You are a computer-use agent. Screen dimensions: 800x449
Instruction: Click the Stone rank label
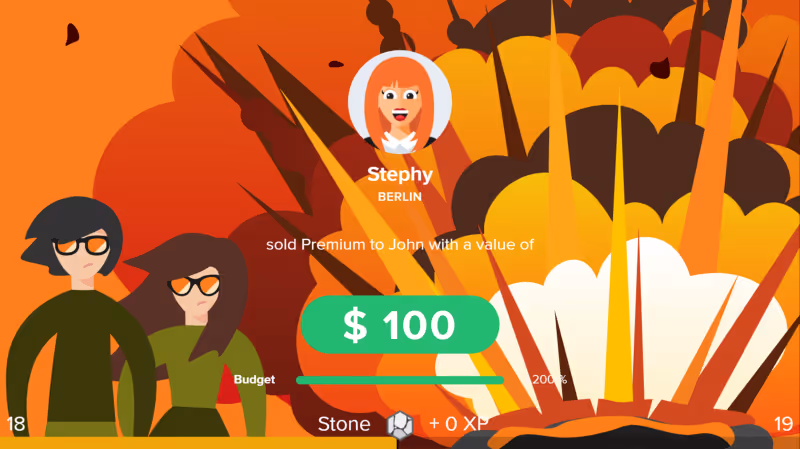point(344,424)
